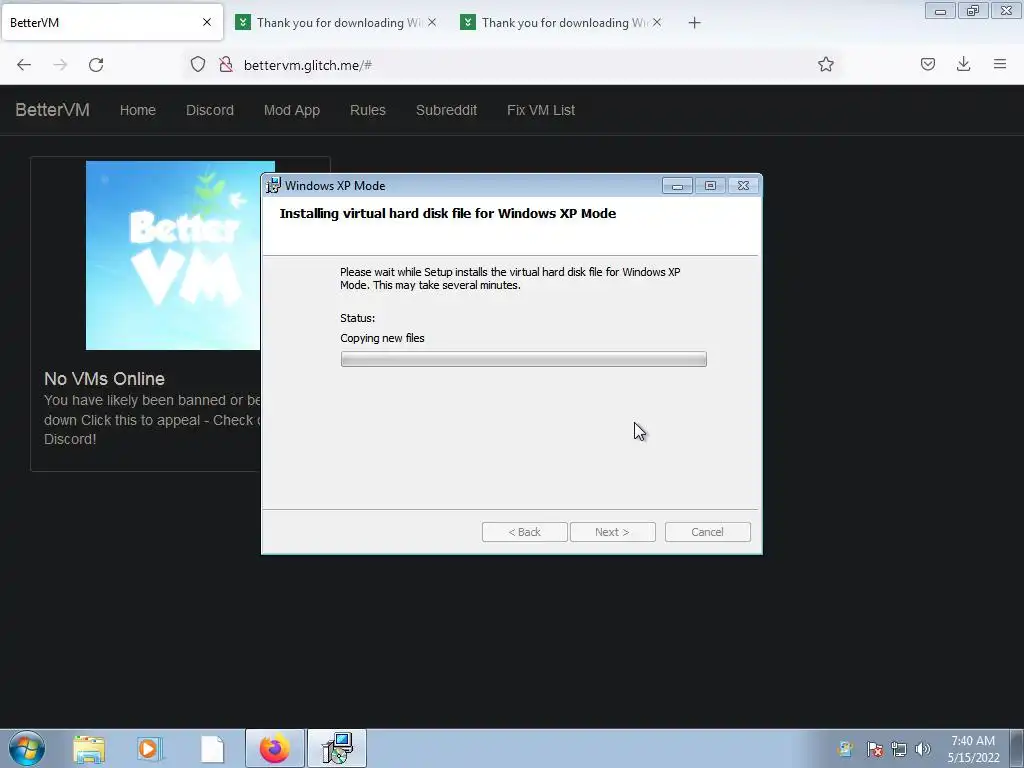Bookmark this page with the star icon
This screenshot has height=768, width=1024.
coord(825,64)
